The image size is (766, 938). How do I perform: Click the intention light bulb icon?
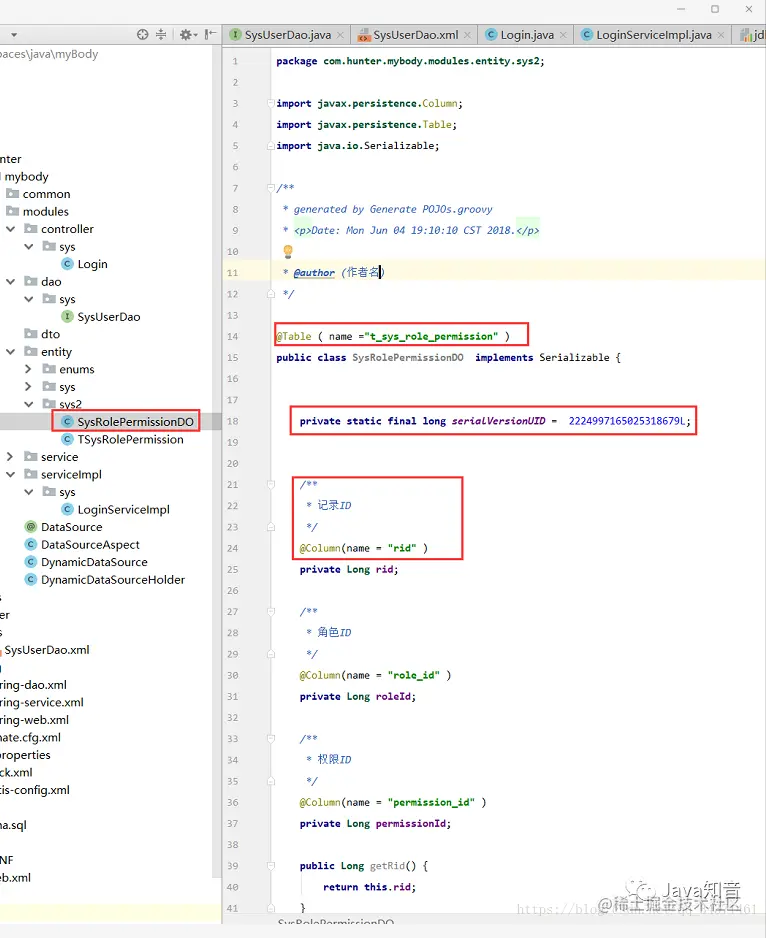(288, 251)
